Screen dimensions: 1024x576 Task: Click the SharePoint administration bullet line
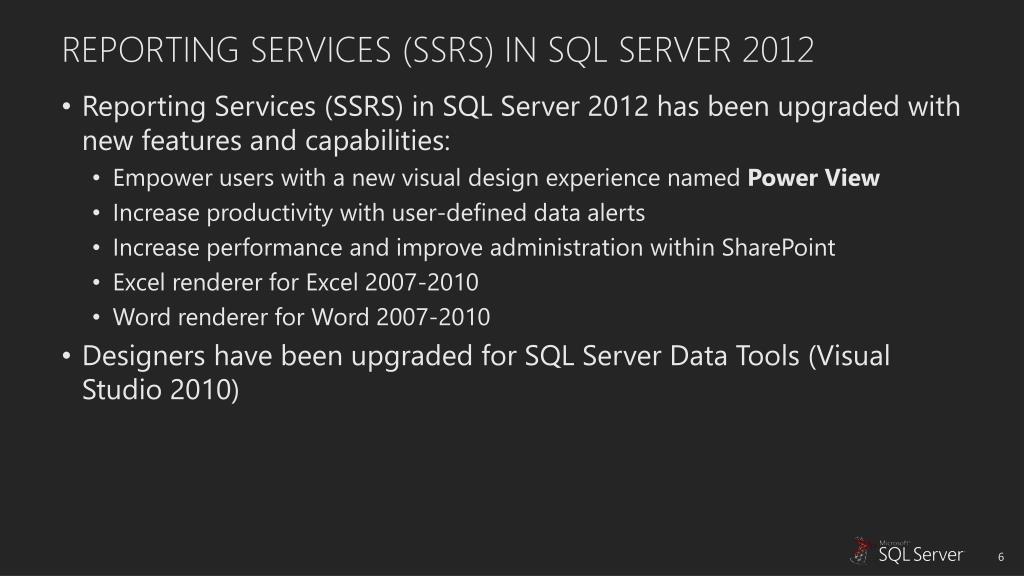(x=474, y=248)
